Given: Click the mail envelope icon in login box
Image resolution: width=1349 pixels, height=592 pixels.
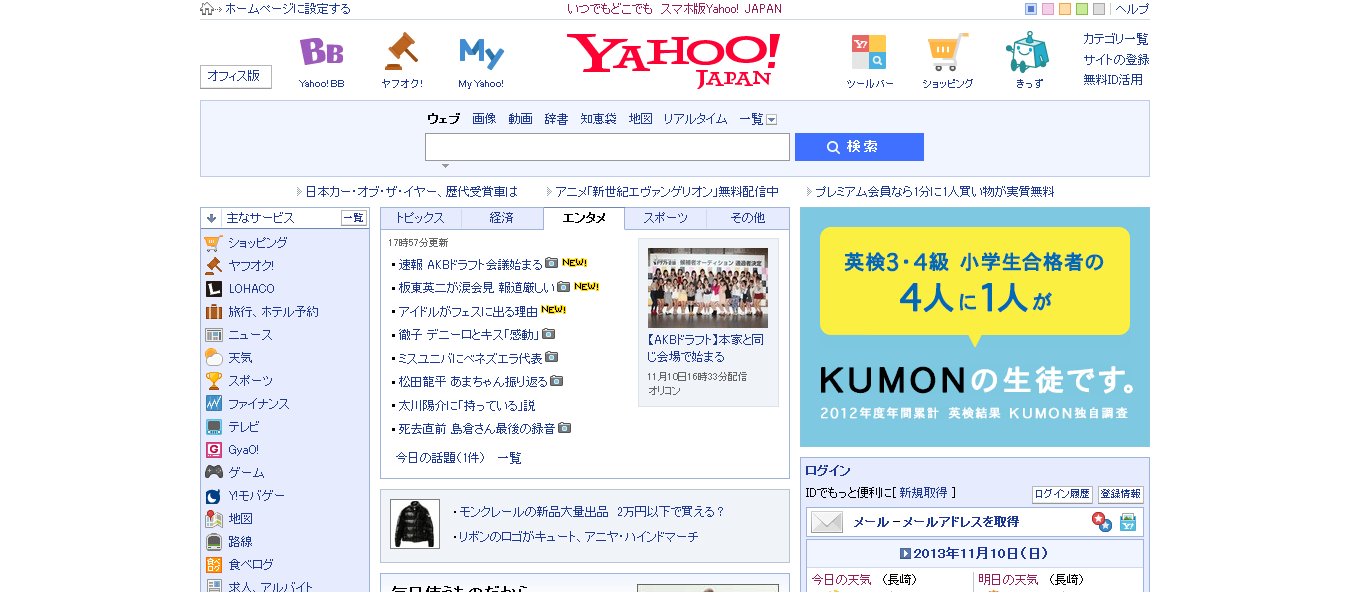Looking at the screenshot, I should pyautogui.click(x=827, y=522).
